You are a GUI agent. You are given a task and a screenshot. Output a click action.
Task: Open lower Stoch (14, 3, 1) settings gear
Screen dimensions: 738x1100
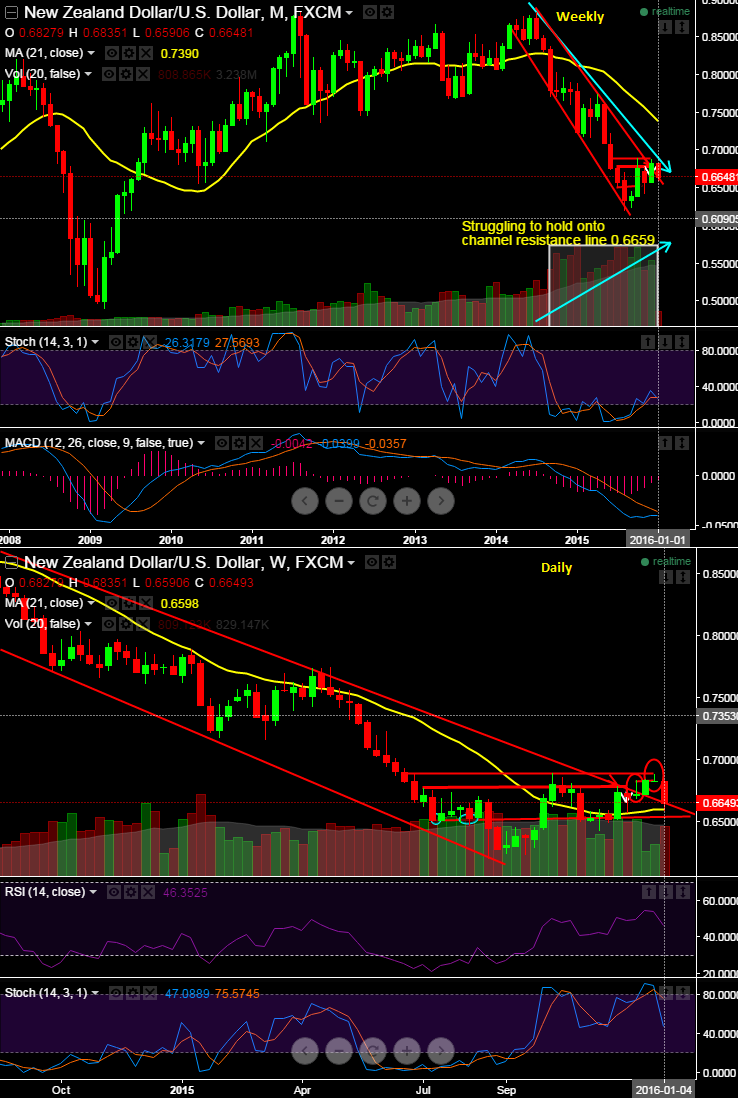(133, 993)
